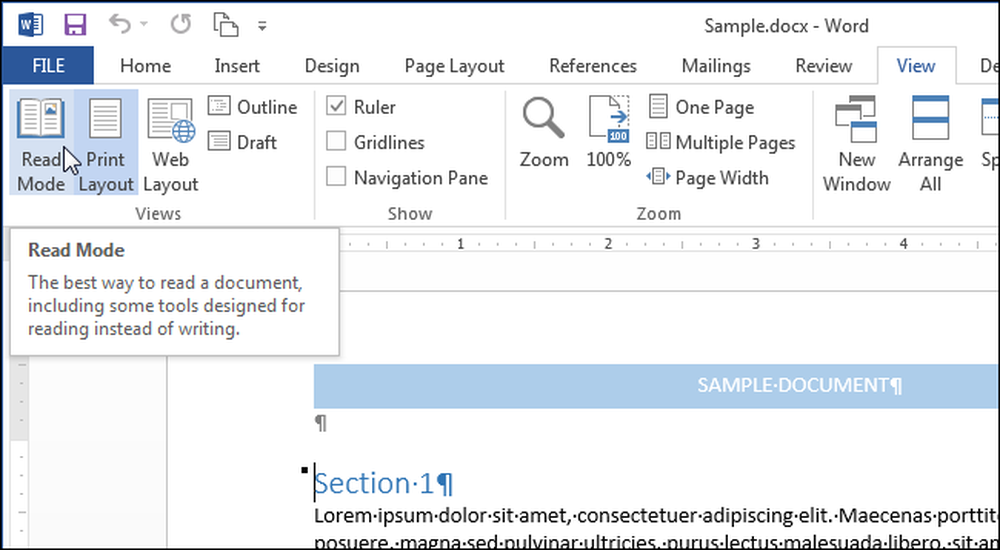Switch to the Insert tab
1000x550 pixels.
(x=237, y=66)
